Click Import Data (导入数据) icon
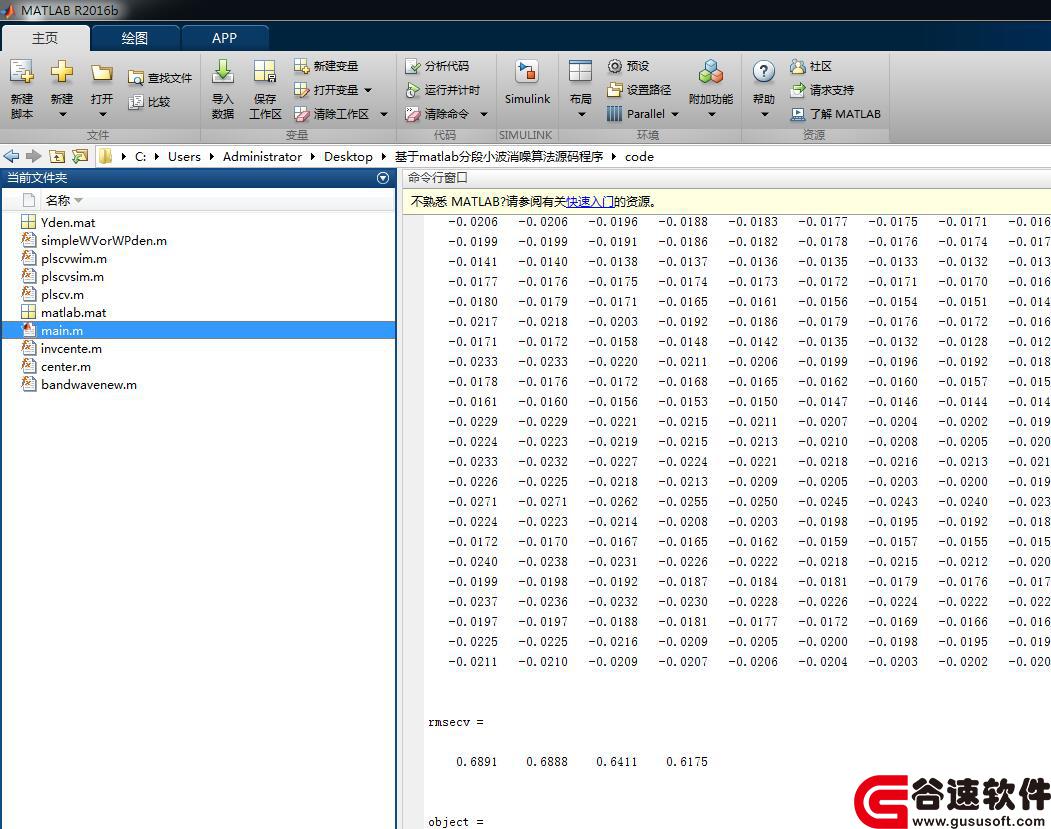Viewport: 1051px width, 829px height. (223, 71)
